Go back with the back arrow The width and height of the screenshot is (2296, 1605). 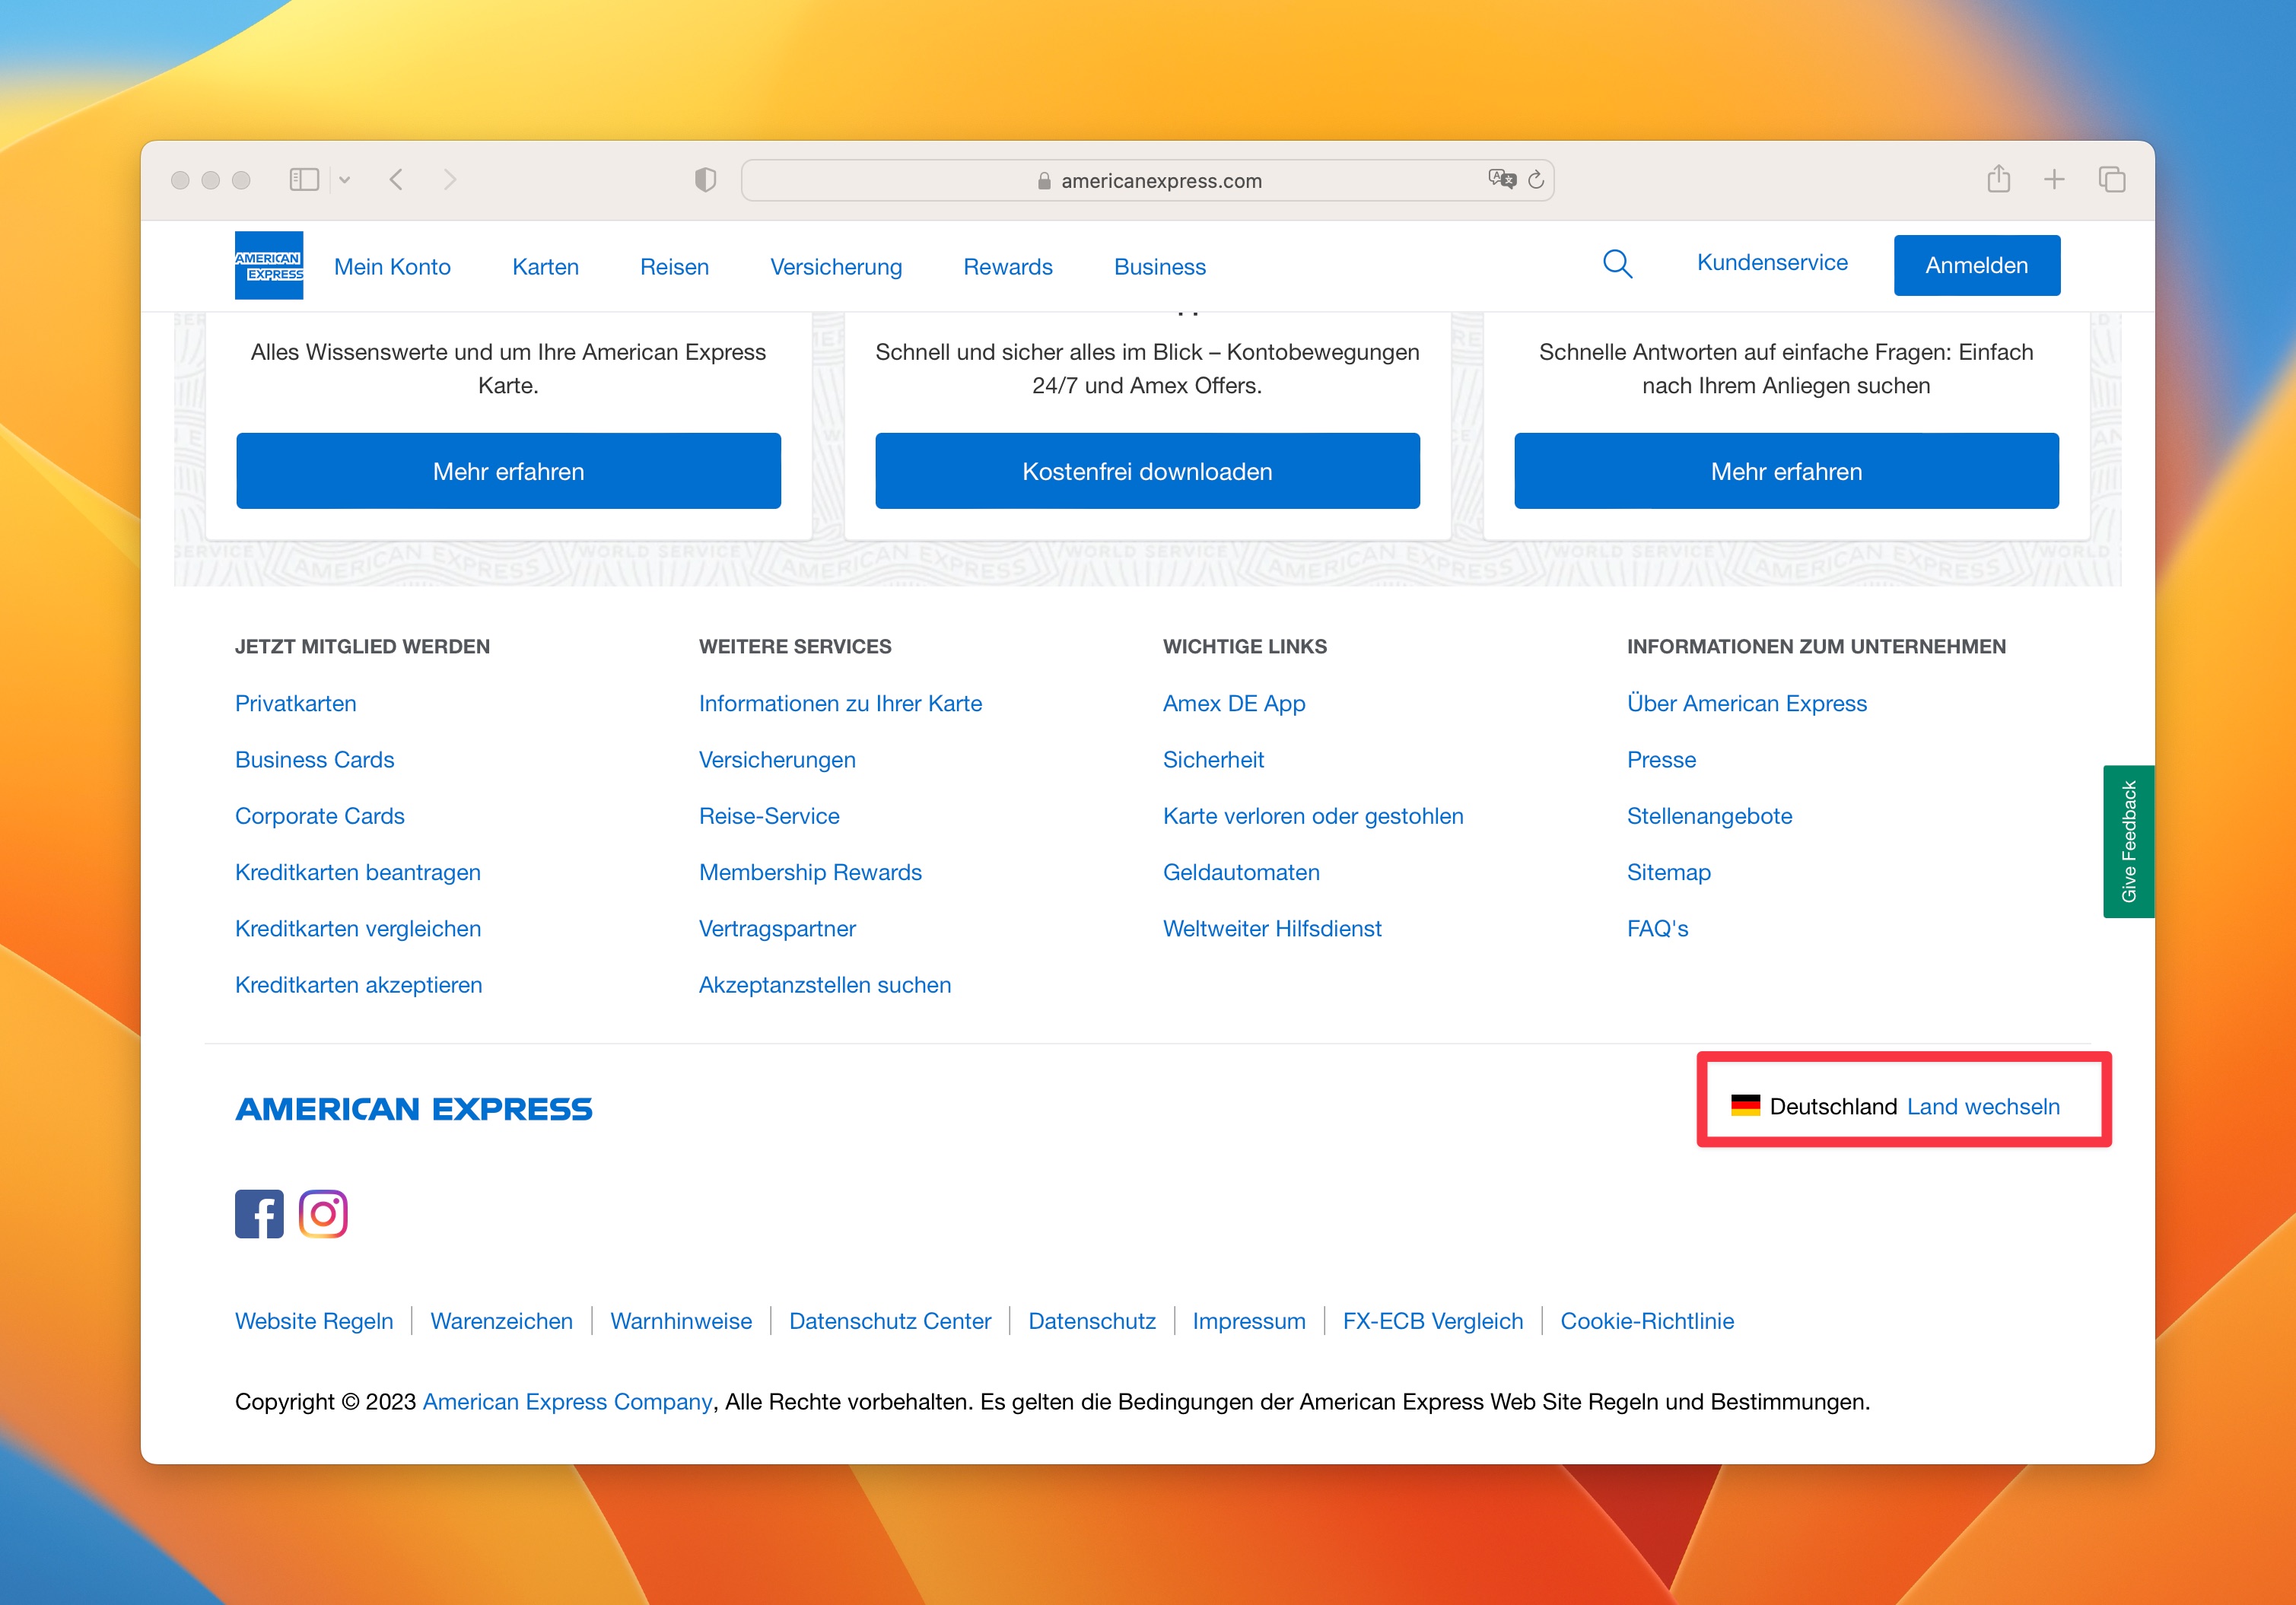[x=397, y=180]
